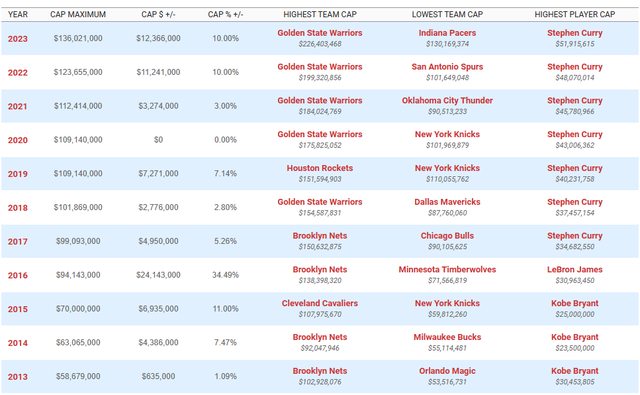Screen dimensions: 640x395
Task: Click the Houston Rockets link
Action: click(x=320, y=168)
